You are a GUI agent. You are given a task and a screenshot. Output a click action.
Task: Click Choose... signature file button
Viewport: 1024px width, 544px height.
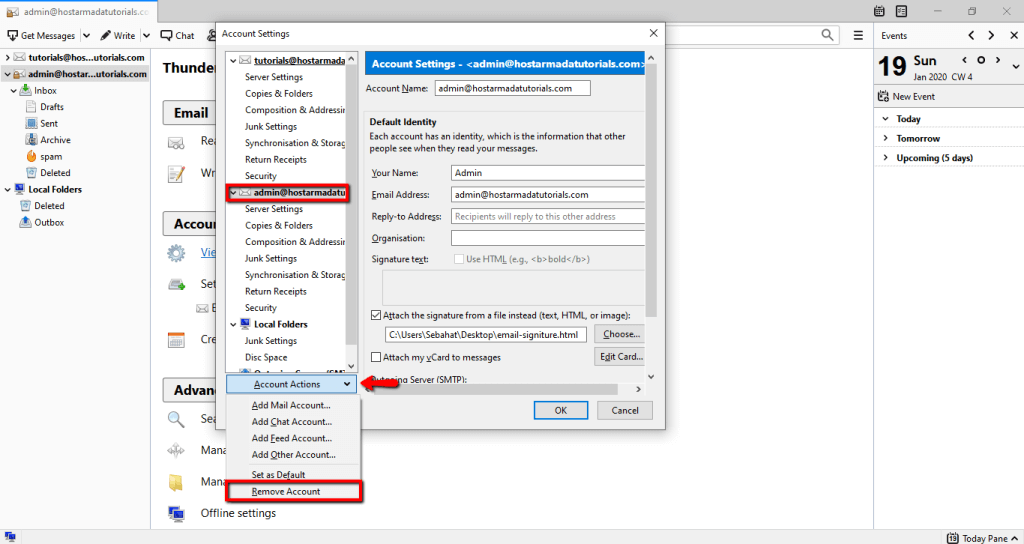(619, 334)
